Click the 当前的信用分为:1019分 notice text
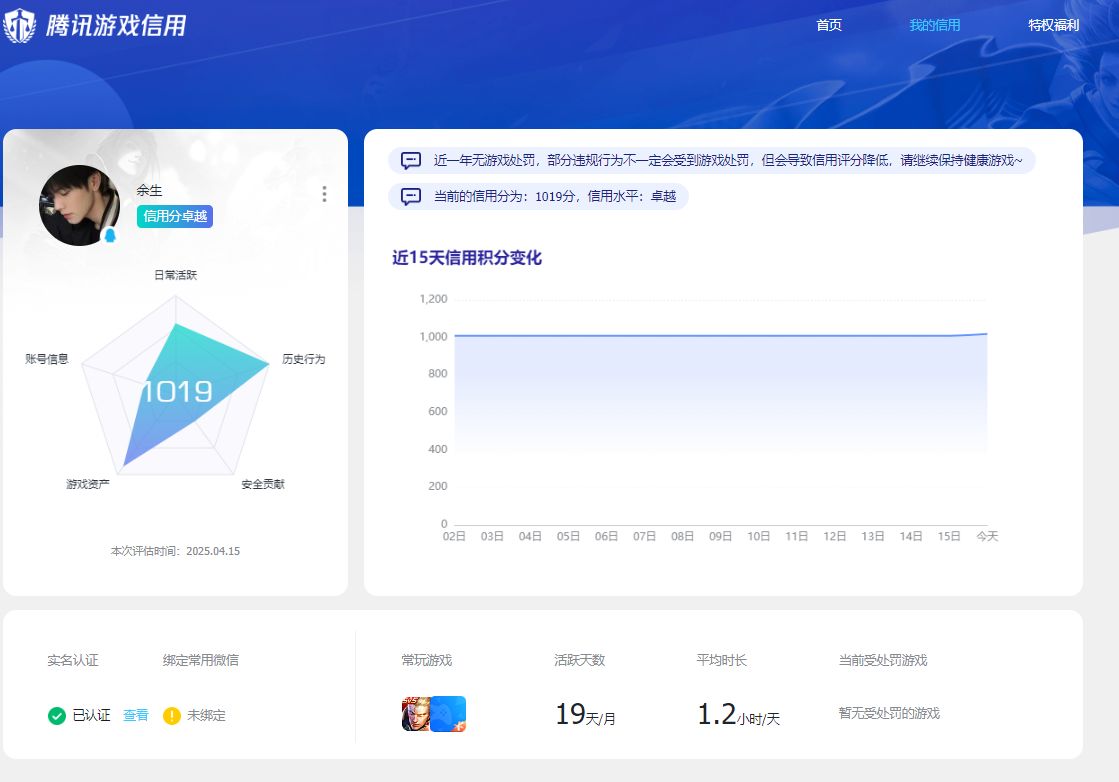This screenshot has width=1119, height=782. click(x=555, y=196)
